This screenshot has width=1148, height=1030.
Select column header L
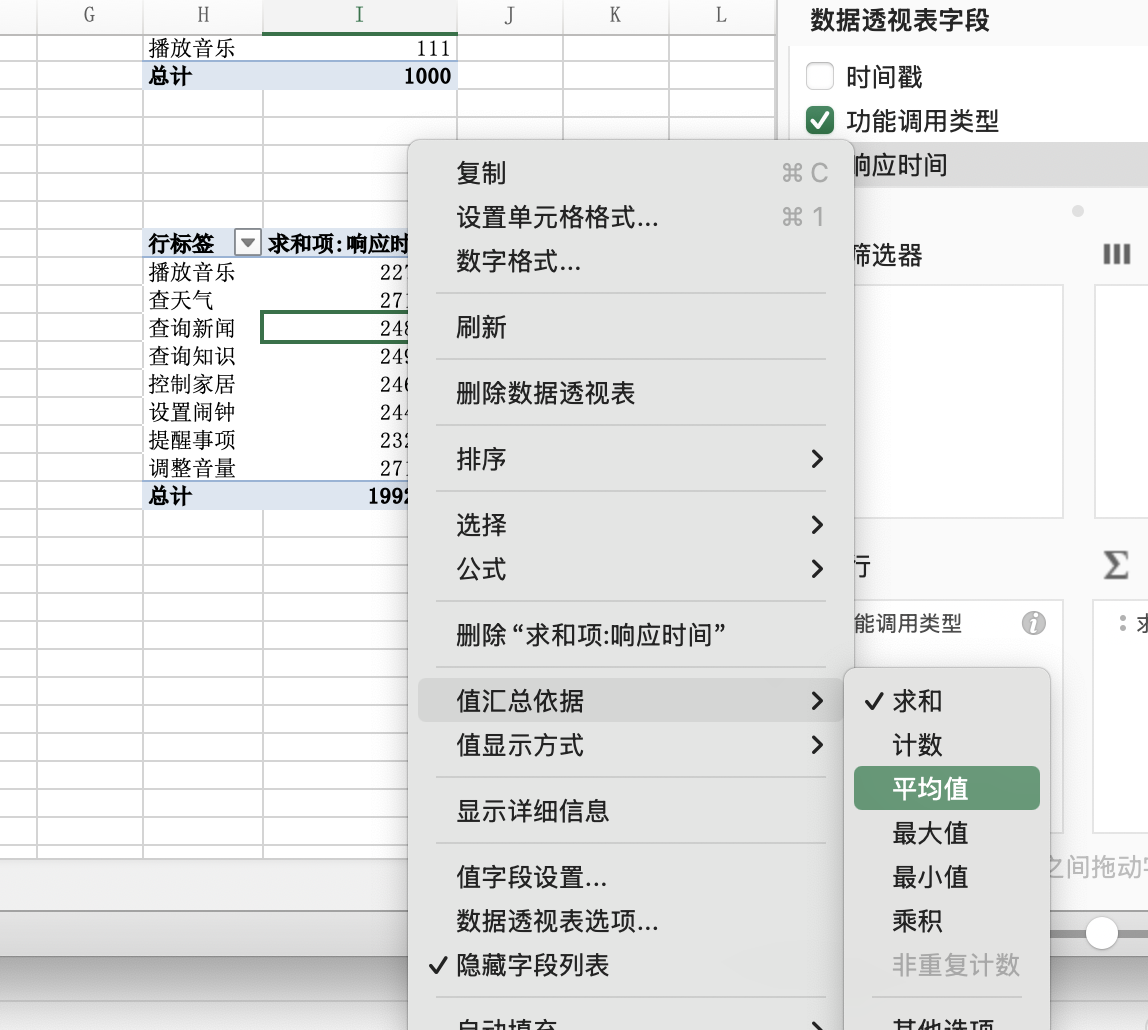721,15
